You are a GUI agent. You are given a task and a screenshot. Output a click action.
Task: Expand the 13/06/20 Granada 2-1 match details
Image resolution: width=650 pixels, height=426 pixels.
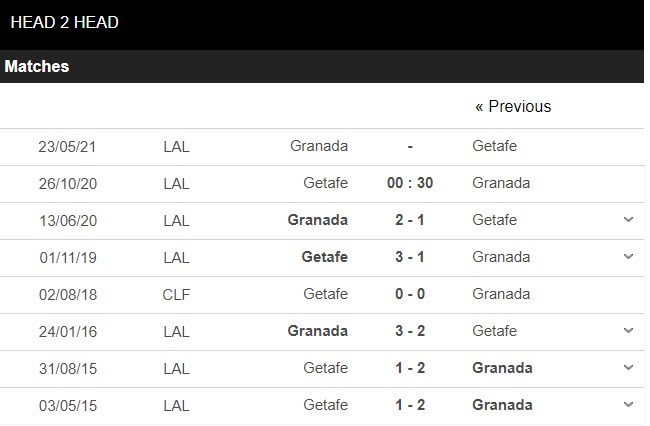[x=628, y=219]
